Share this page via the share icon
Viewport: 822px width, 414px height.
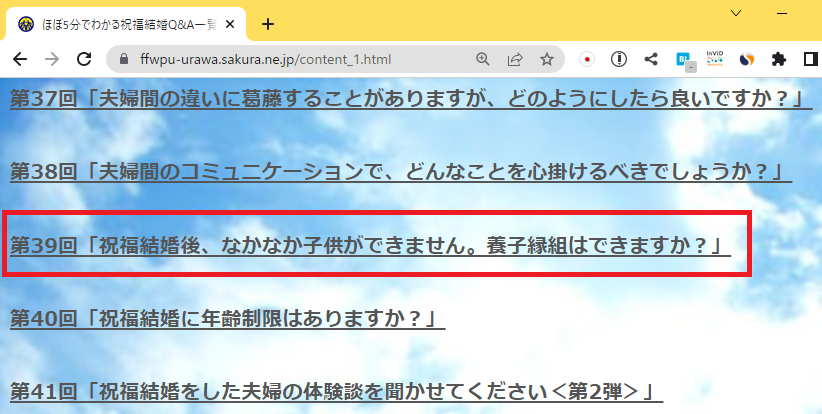tap(515, 59)
